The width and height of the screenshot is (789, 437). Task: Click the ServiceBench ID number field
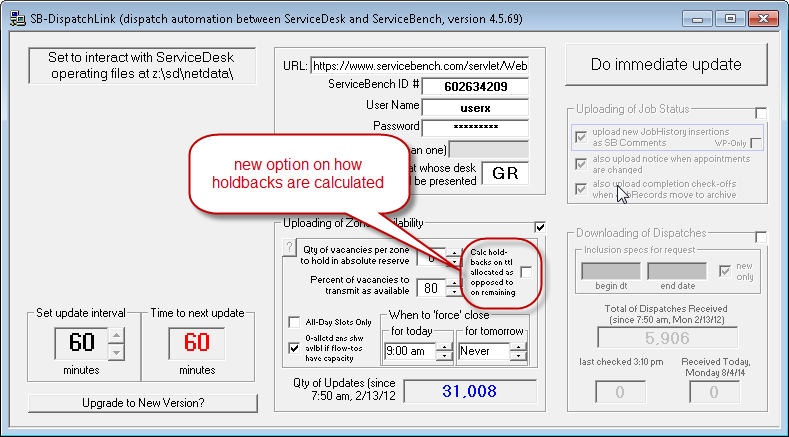(x=474, y=86)
